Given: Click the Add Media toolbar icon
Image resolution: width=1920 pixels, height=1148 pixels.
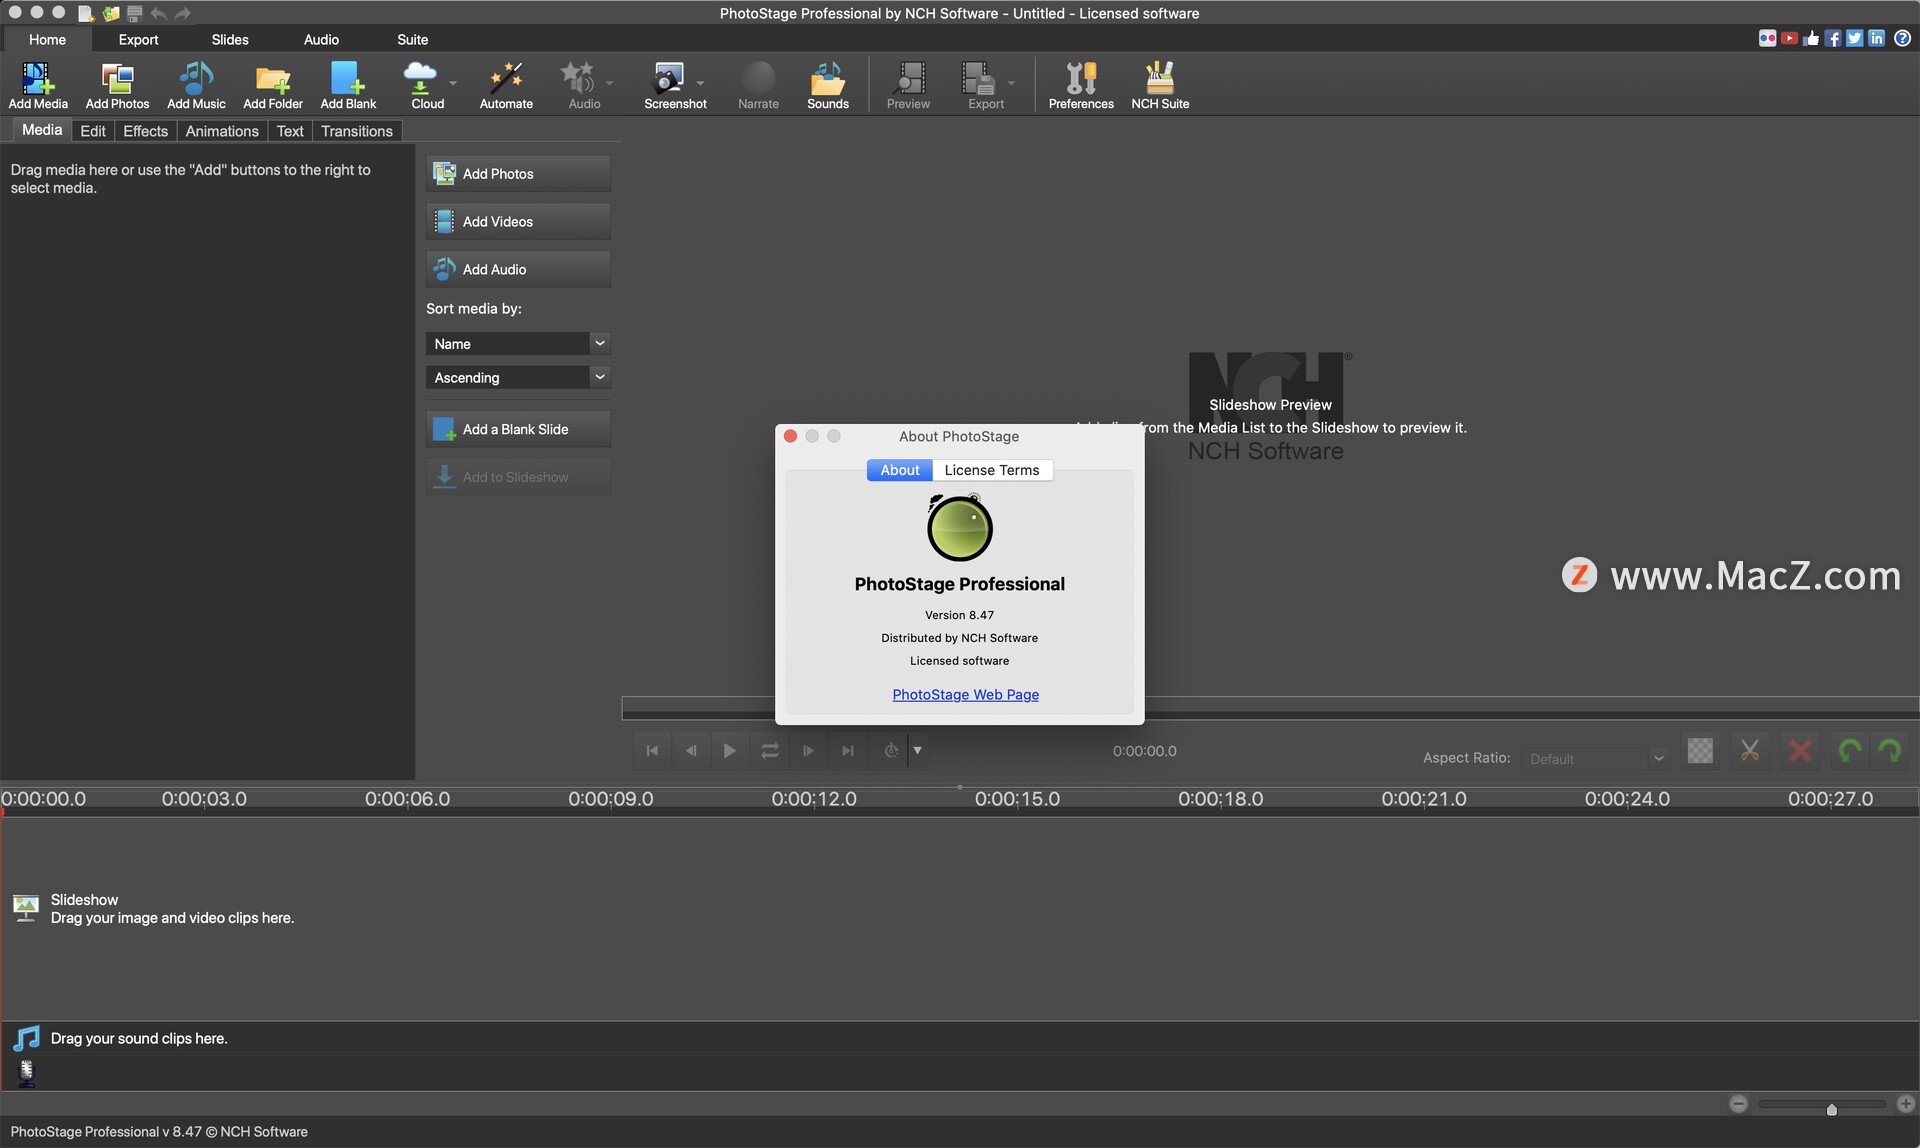Looking at the screenshot, I should [x=38, y=85].
